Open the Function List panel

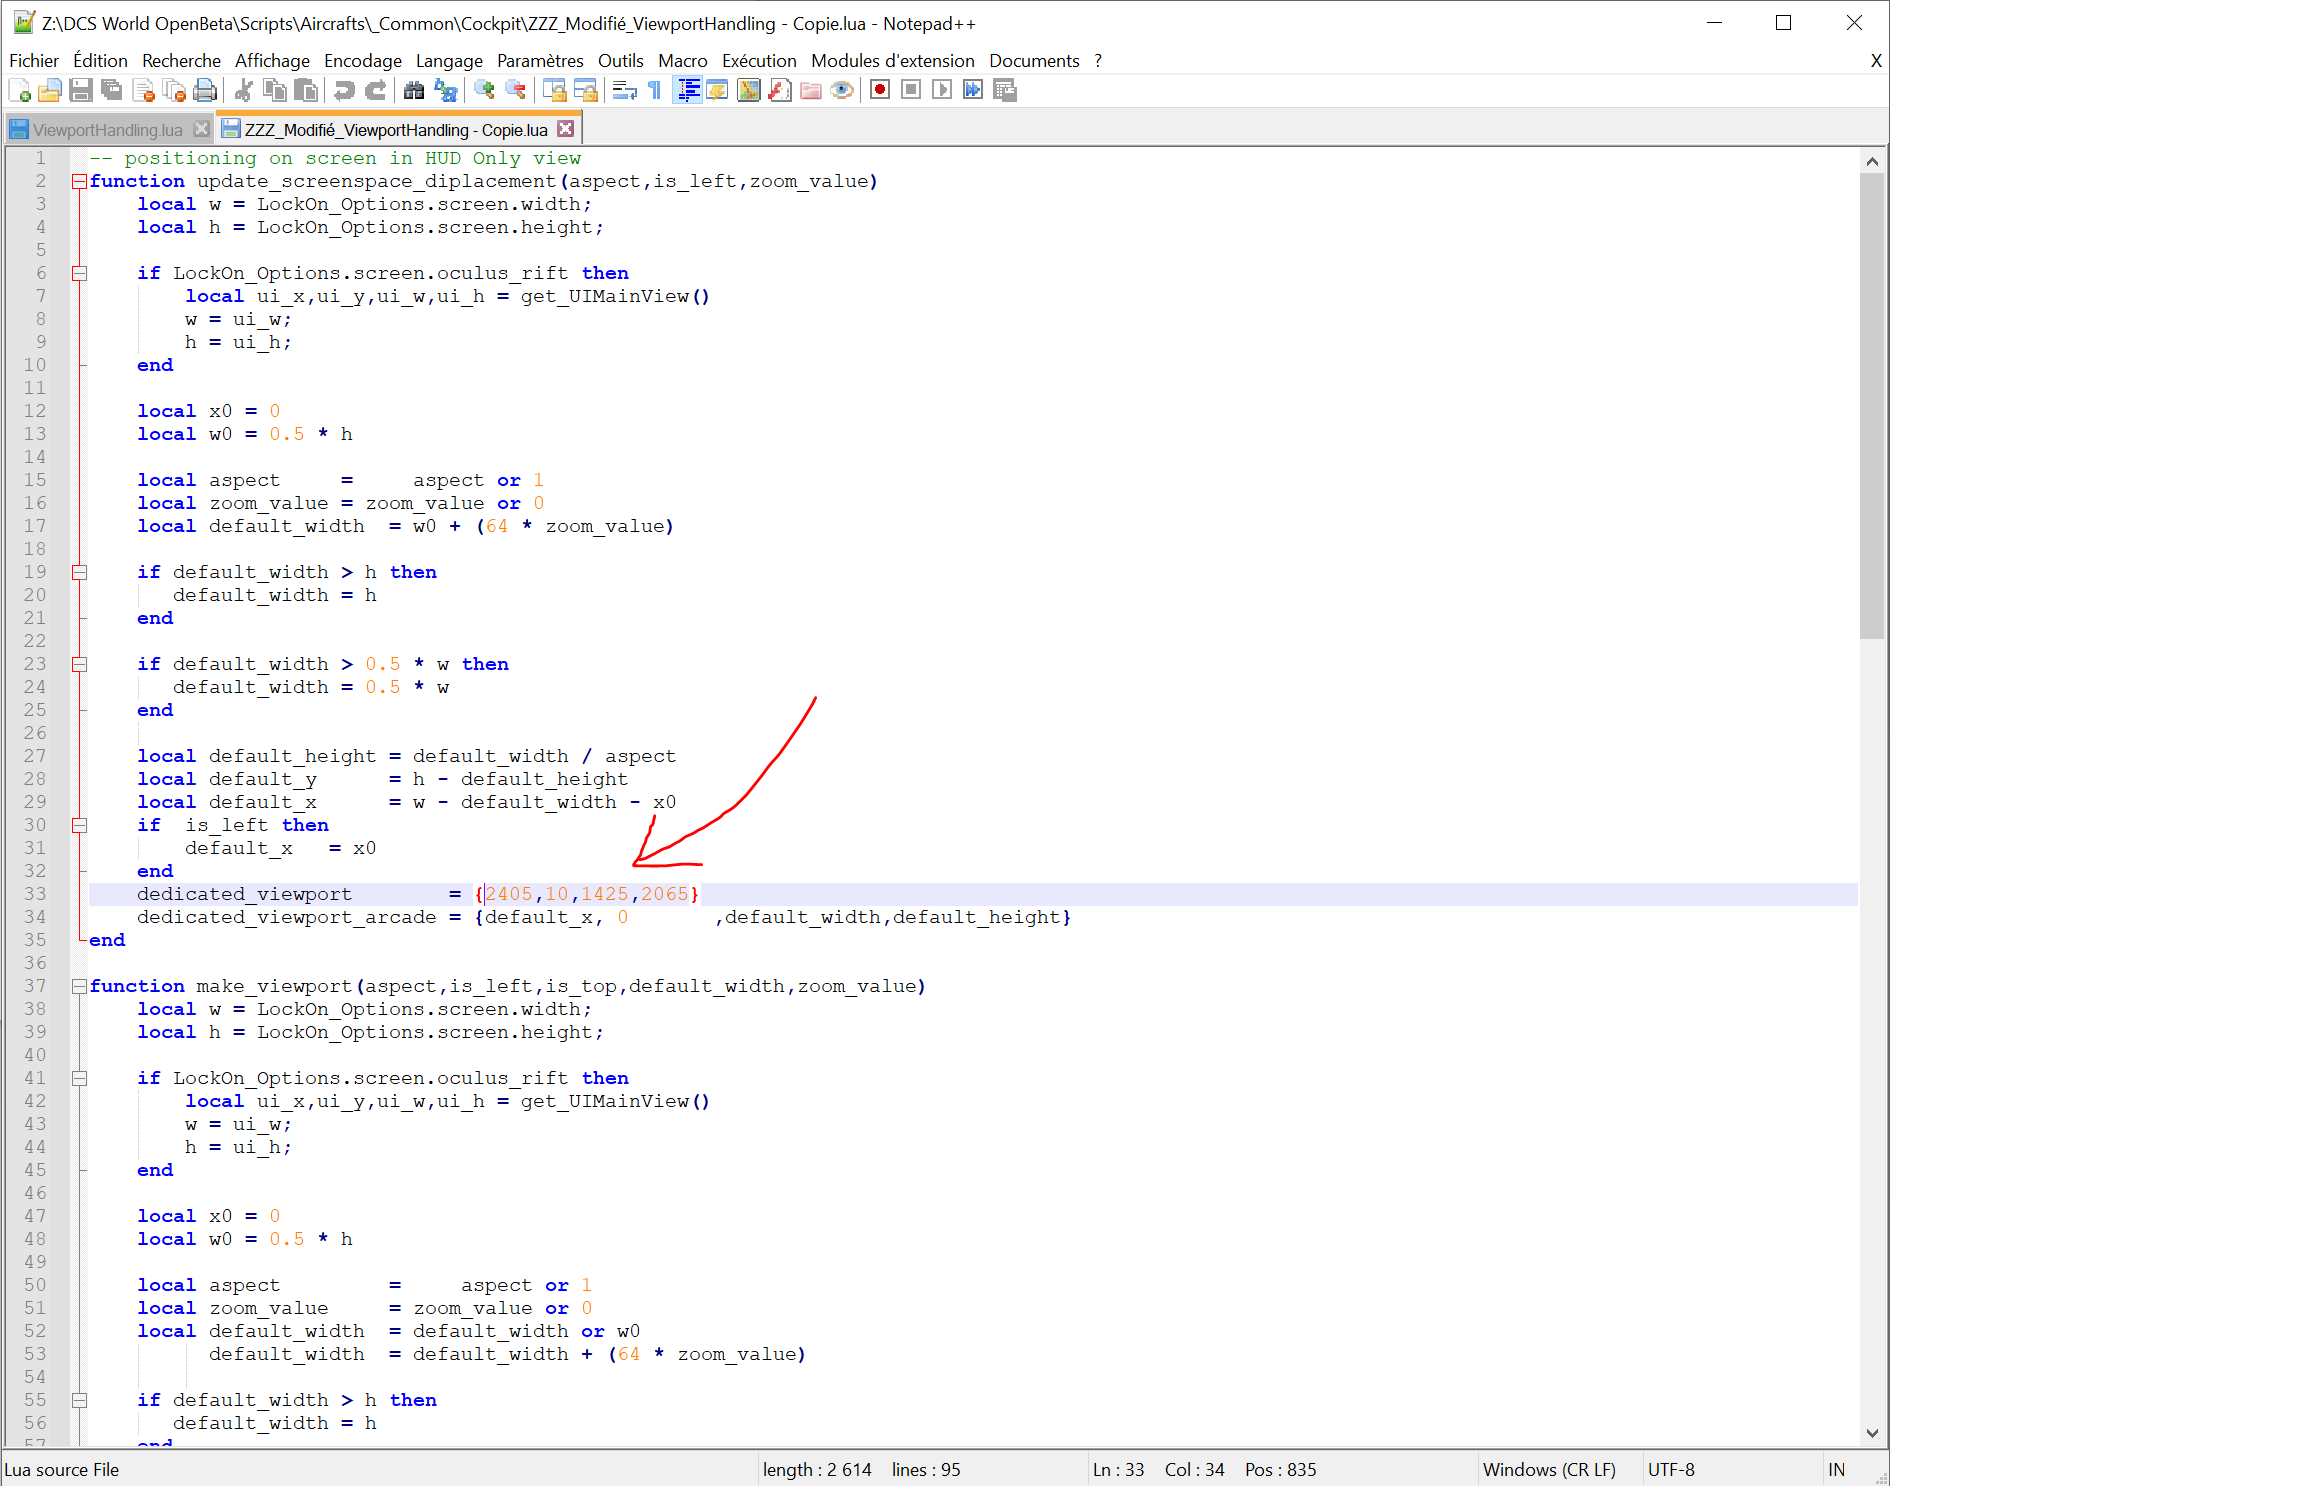(779, 91)
